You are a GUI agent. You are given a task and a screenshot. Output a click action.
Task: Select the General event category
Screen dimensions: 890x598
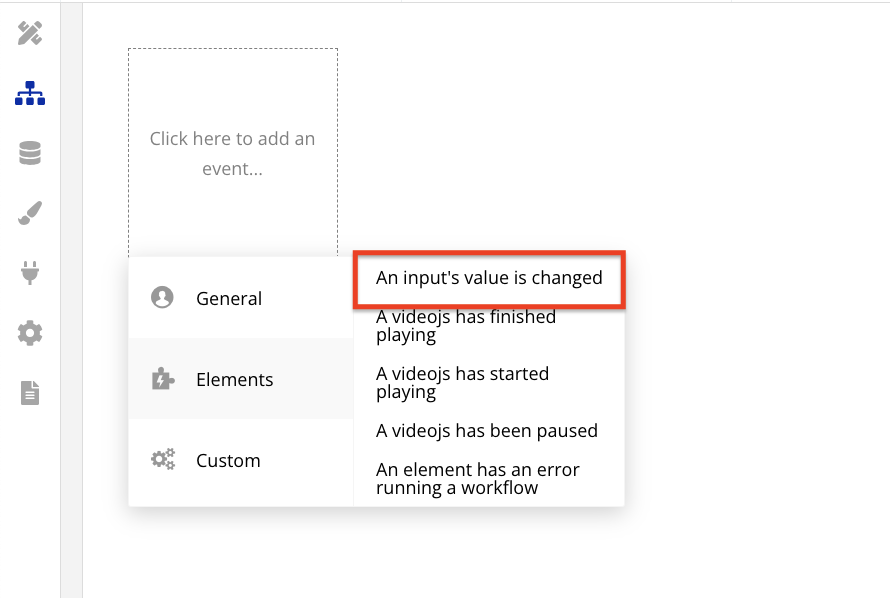[x=241, y=298]
